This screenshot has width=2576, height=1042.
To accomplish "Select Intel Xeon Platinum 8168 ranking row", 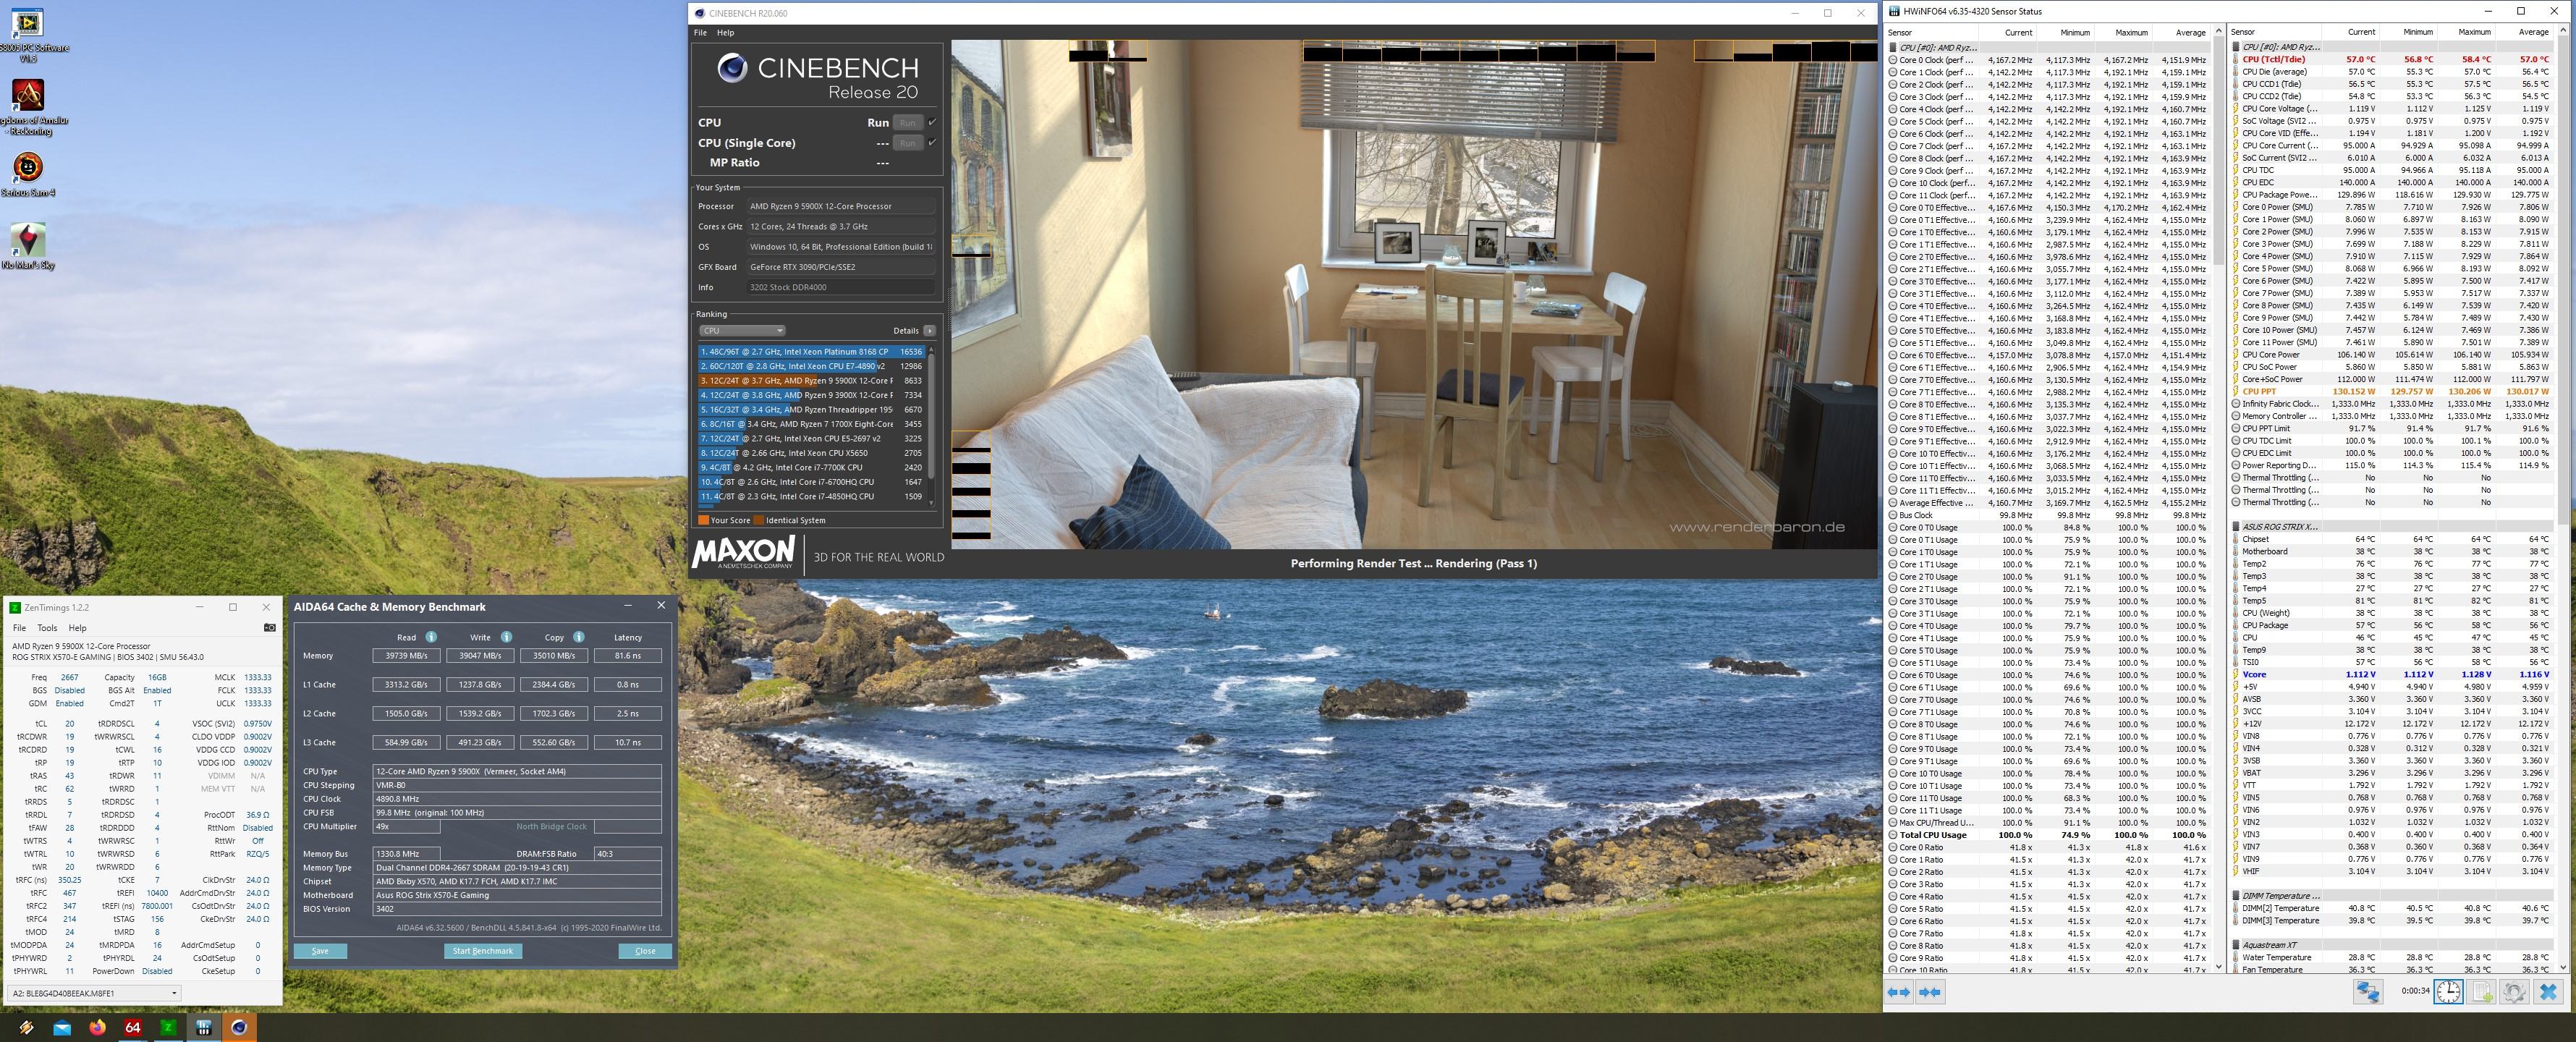I will (811, 352).
